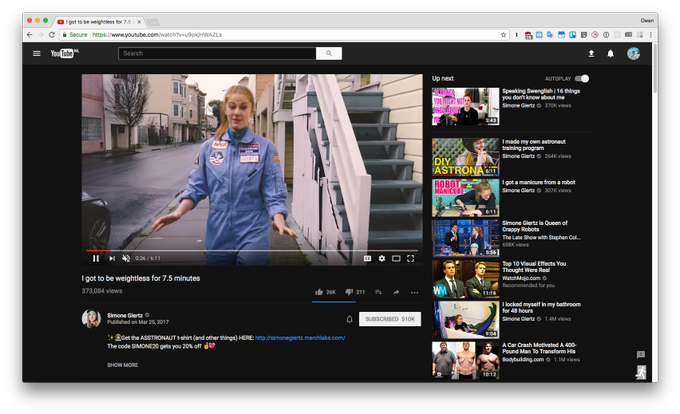The height and width of the screenshot is (414, 680).
Task: Click the SUBSCRIBED 510K button
Action: click(x=390, y=319)
